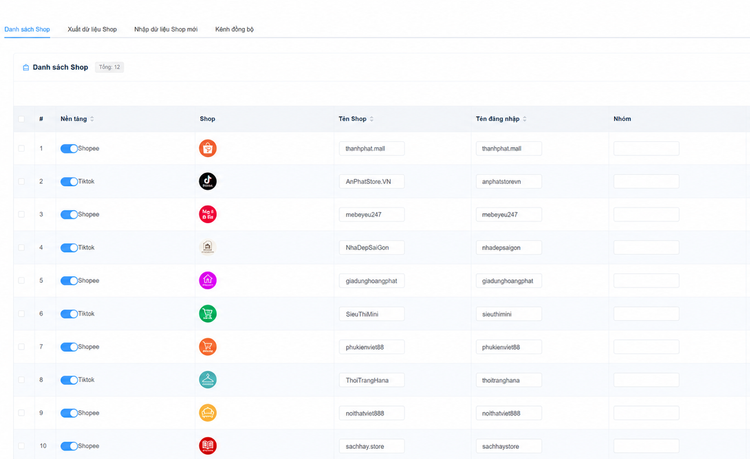Image resolution: width=750 pixels, height=459 pixels.
Task: Toggle the row 7 Shopee platform switch
Action: coord(69,347)
